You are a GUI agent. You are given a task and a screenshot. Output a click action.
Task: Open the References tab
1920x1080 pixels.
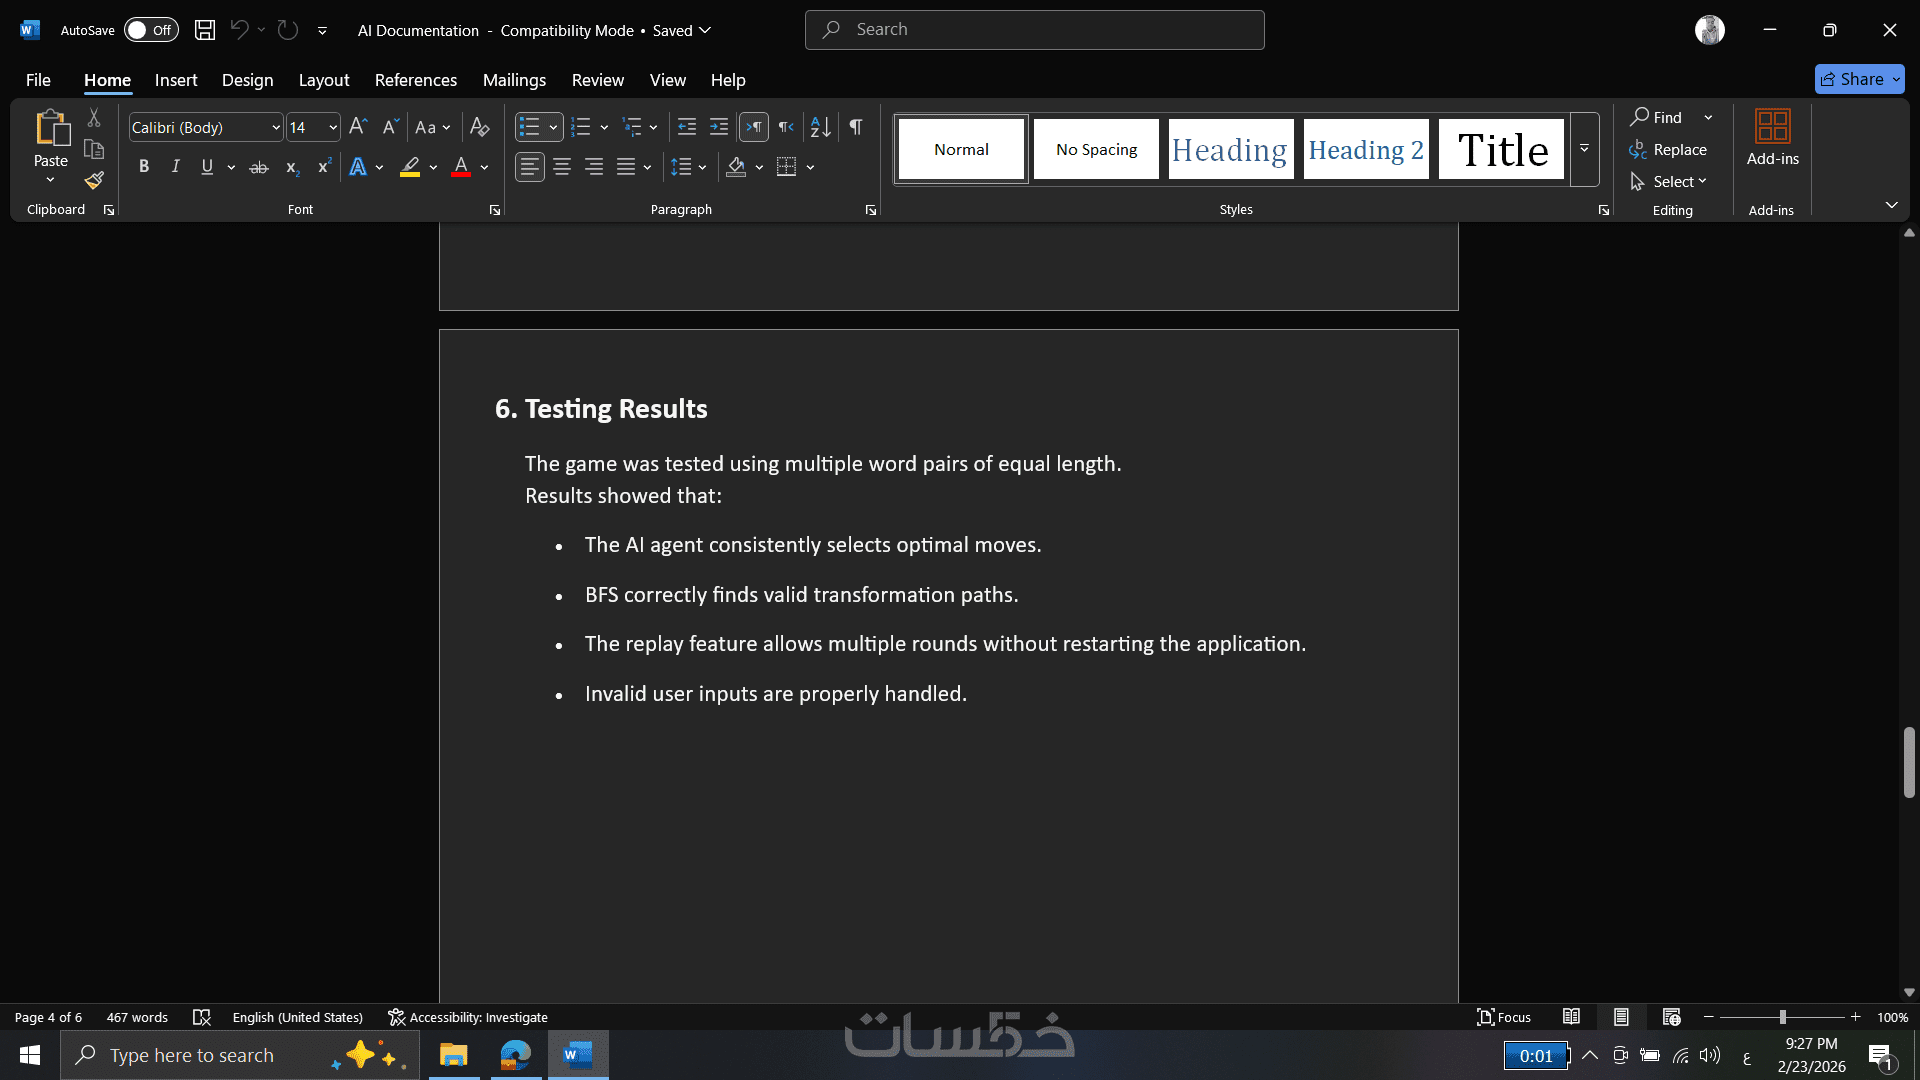pos(415,80)
